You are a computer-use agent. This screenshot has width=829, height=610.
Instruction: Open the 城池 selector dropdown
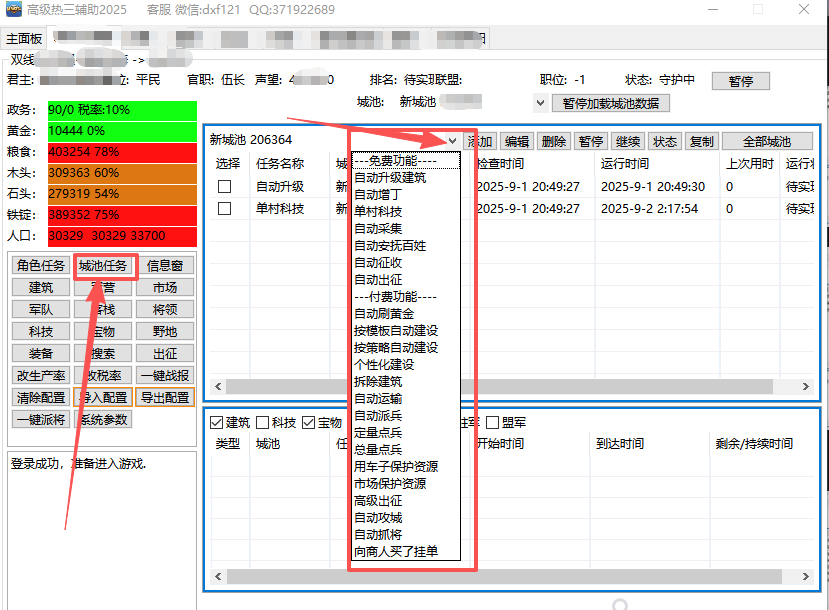(x=541, y=103)
